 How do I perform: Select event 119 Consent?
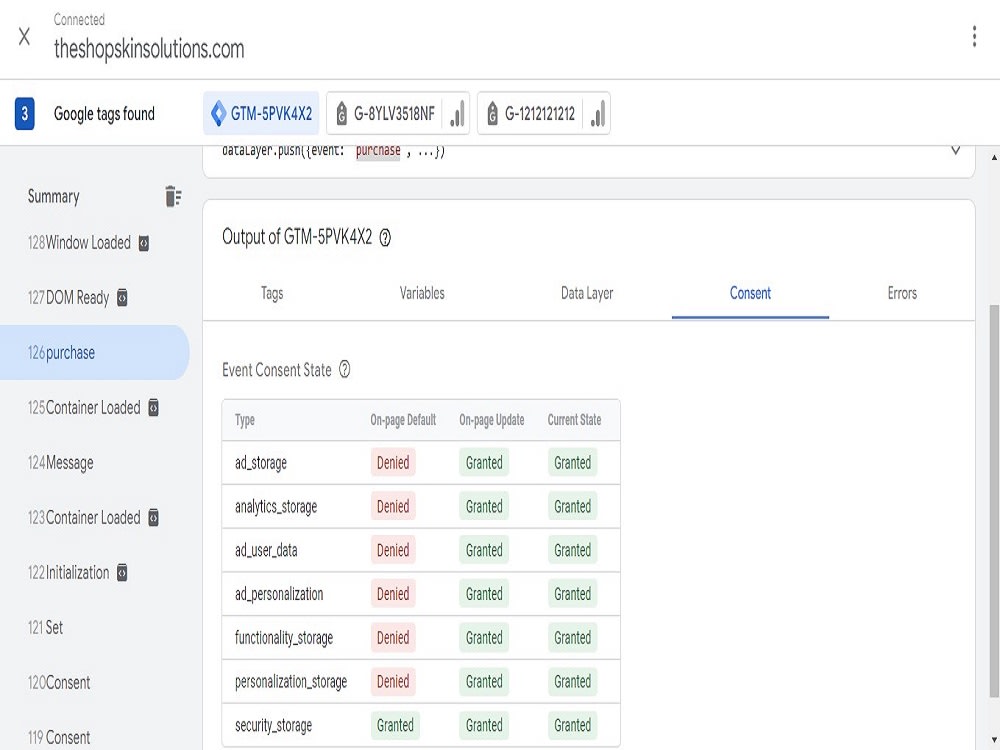coord(59,737)
